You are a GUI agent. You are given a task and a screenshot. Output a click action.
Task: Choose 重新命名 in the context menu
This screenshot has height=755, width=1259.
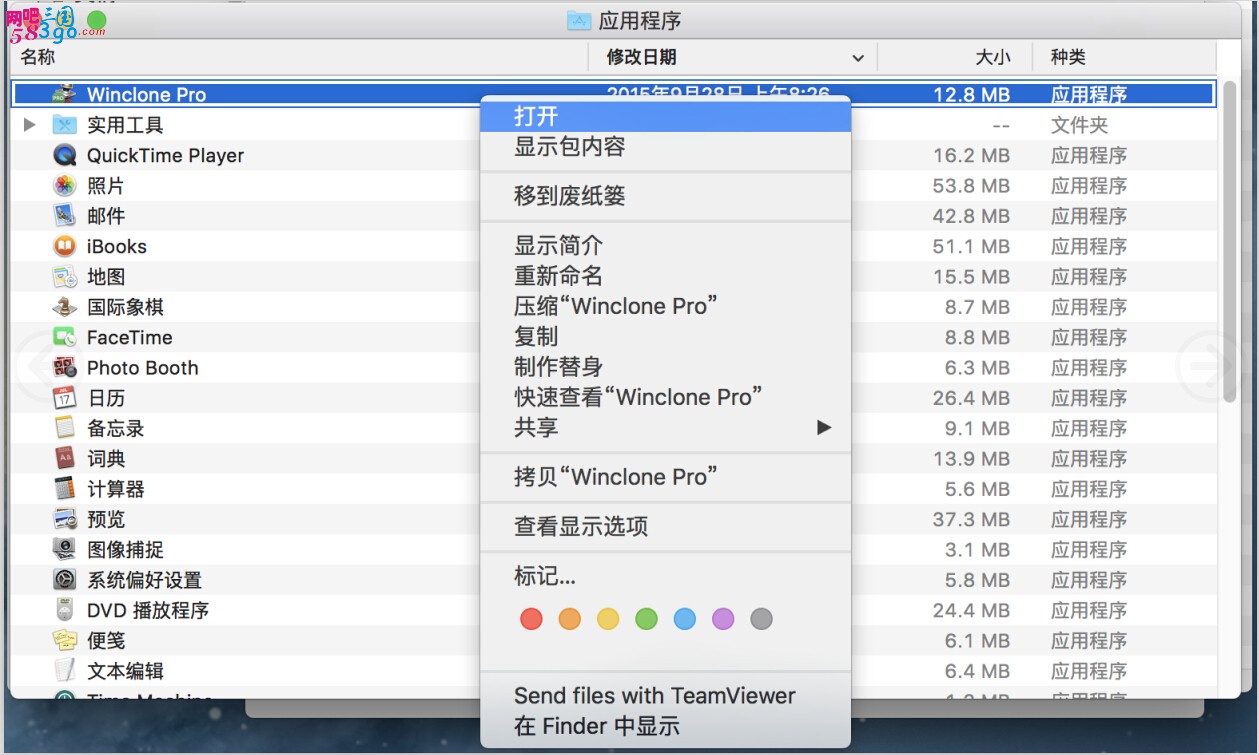665,276
